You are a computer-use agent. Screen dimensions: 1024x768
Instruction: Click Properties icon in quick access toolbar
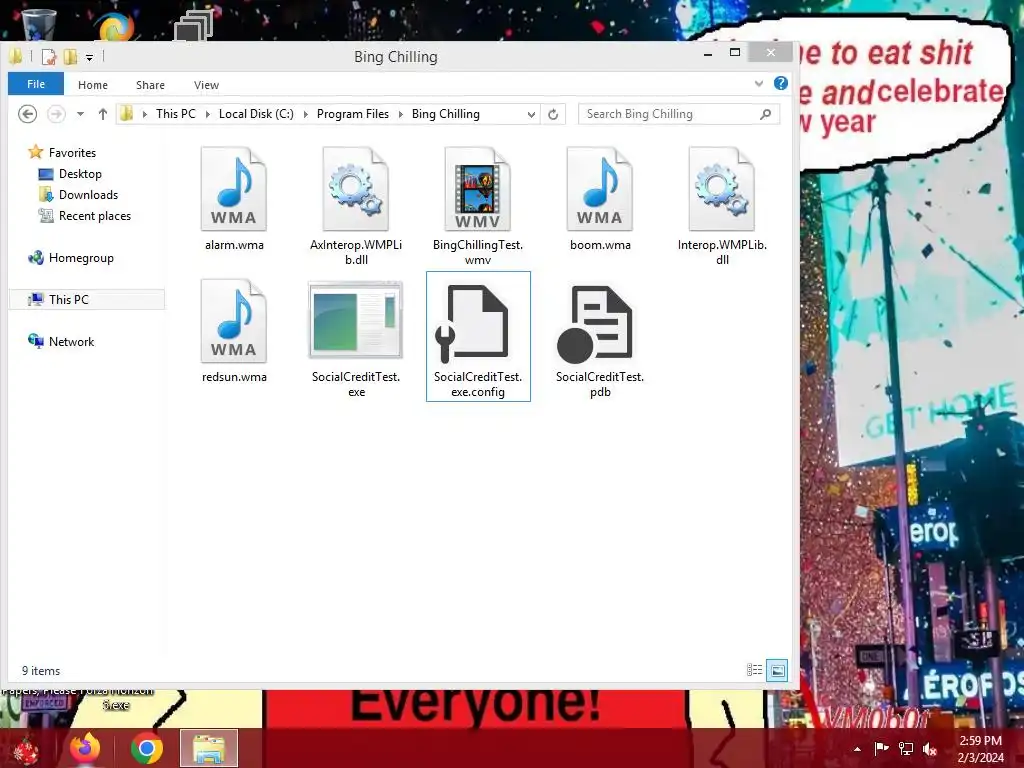pyautogui.click(x=49, y=57)
